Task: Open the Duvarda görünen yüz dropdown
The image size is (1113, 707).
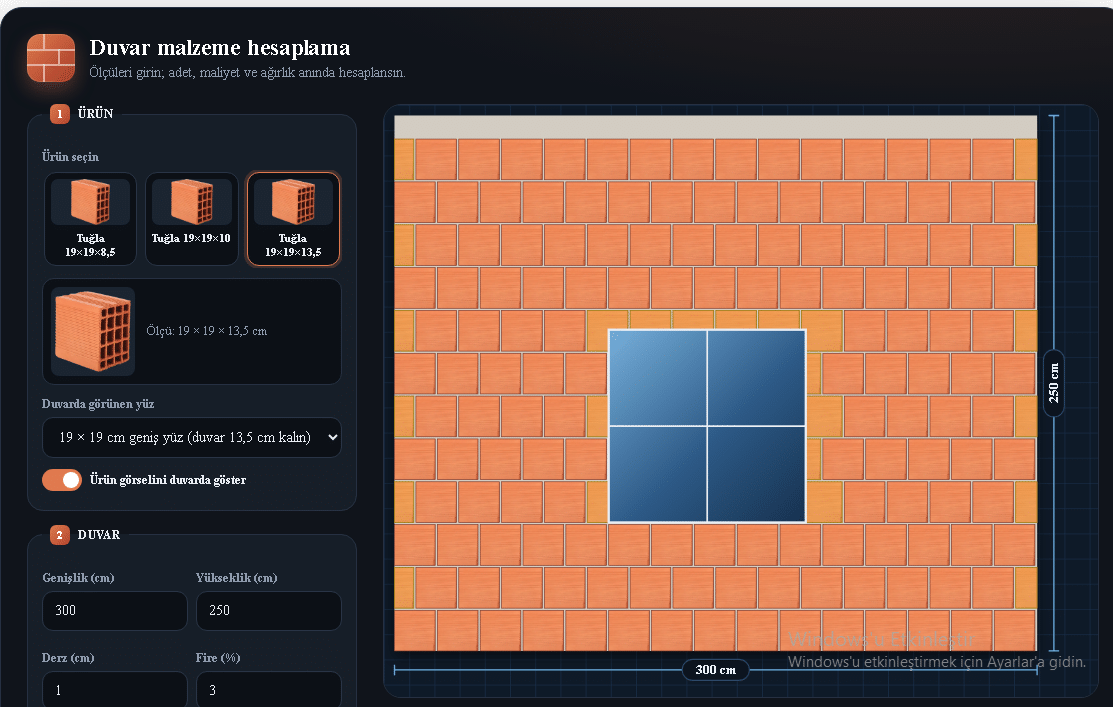Action: [x=192, y=437]
